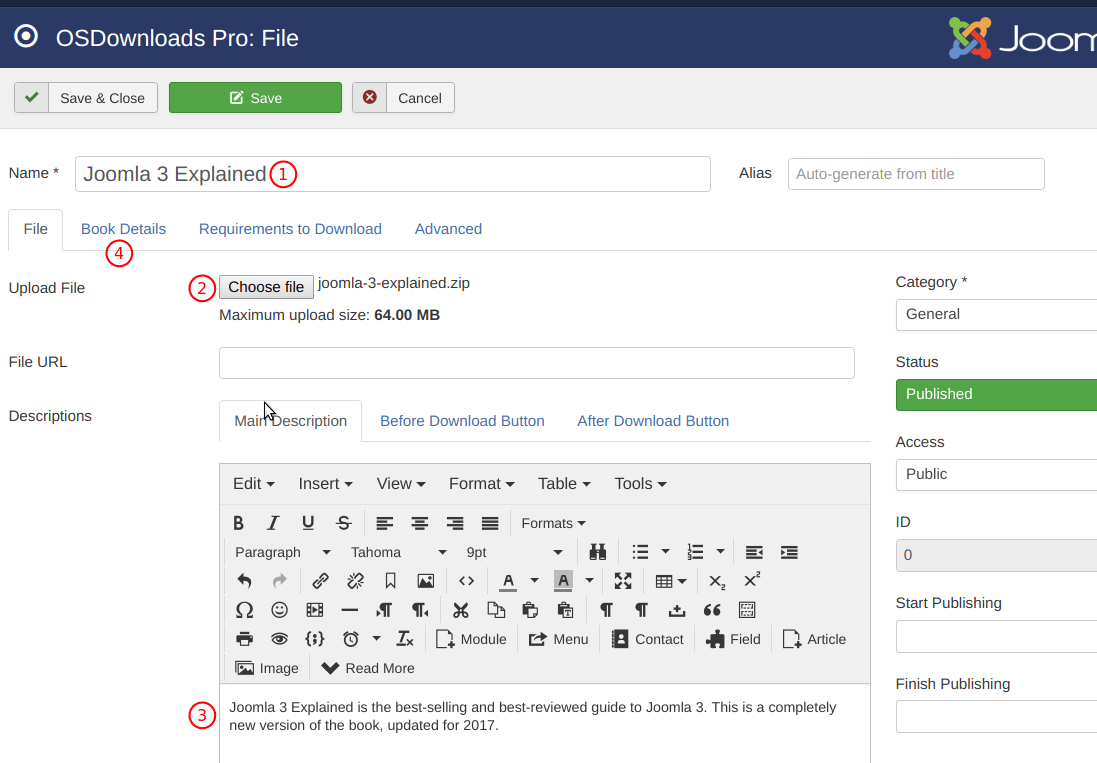Open the Paragraph block format dropdown

tap(282, 552)
